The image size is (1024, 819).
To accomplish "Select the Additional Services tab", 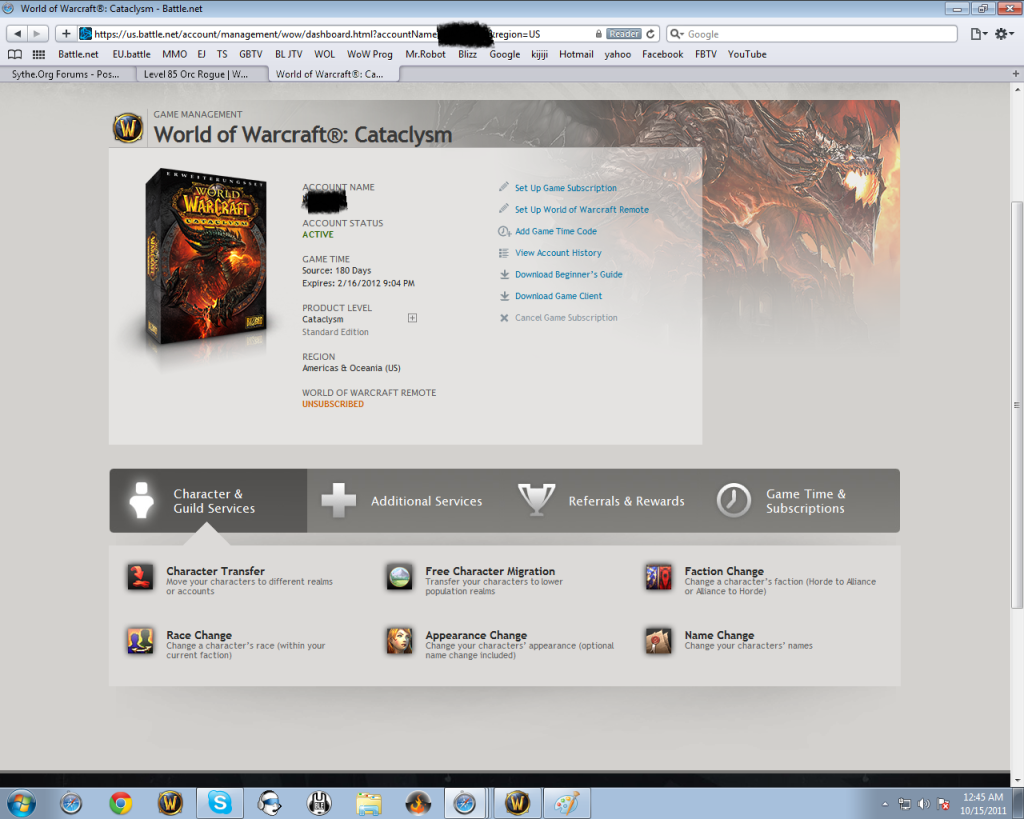I will click(406, 501).
